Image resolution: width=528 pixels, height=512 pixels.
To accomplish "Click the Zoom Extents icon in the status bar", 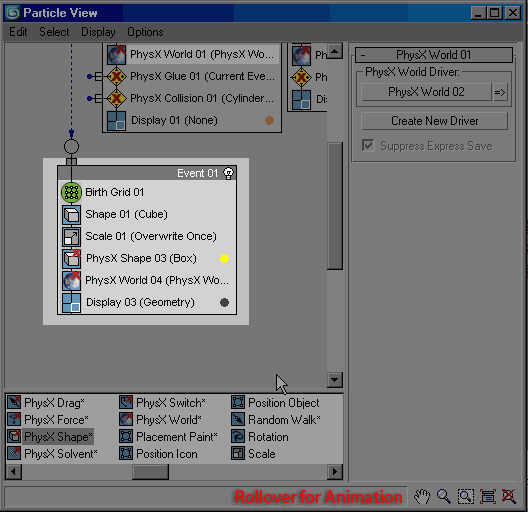I will [x=488, y=497].
